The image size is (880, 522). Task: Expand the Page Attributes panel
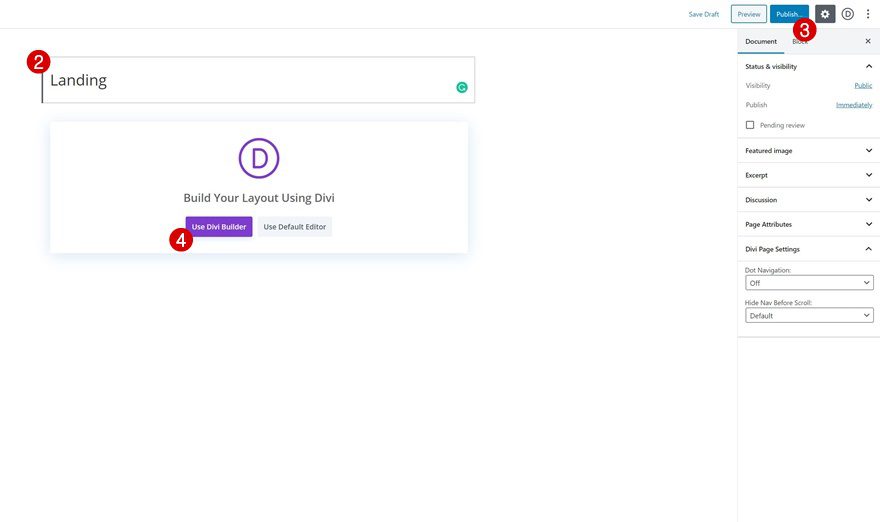click(809, 225)
